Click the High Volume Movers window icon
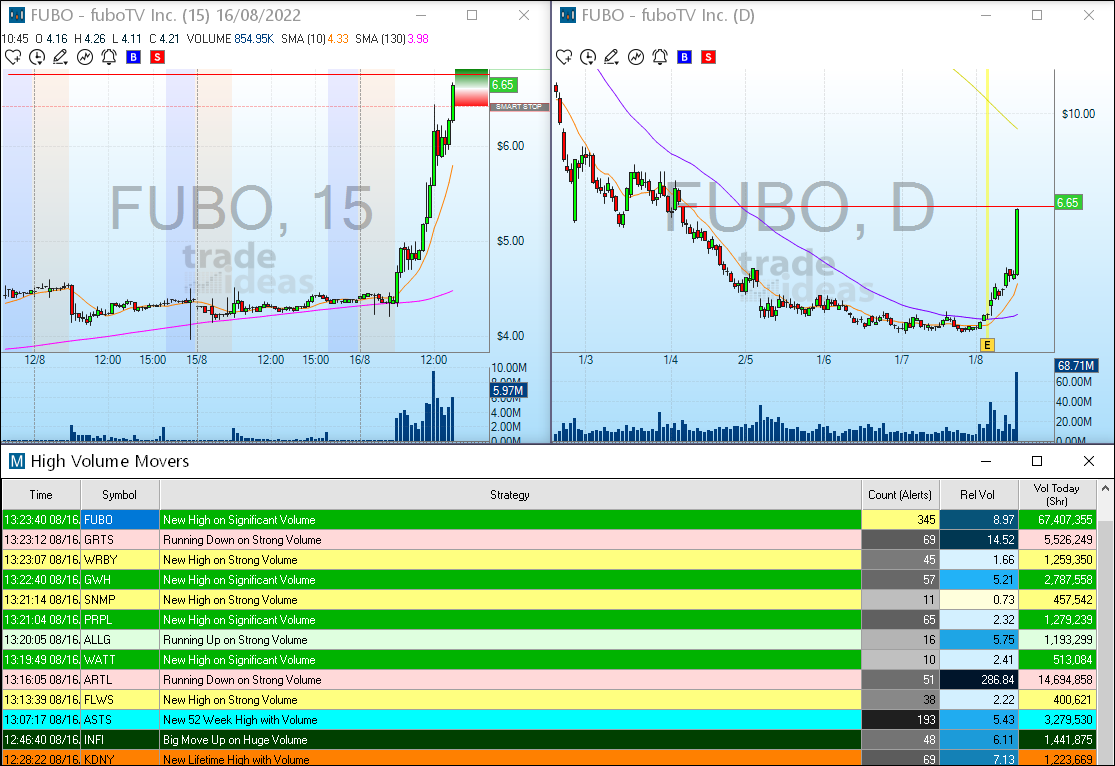The image size is (1115, 766). coord(16,461)
